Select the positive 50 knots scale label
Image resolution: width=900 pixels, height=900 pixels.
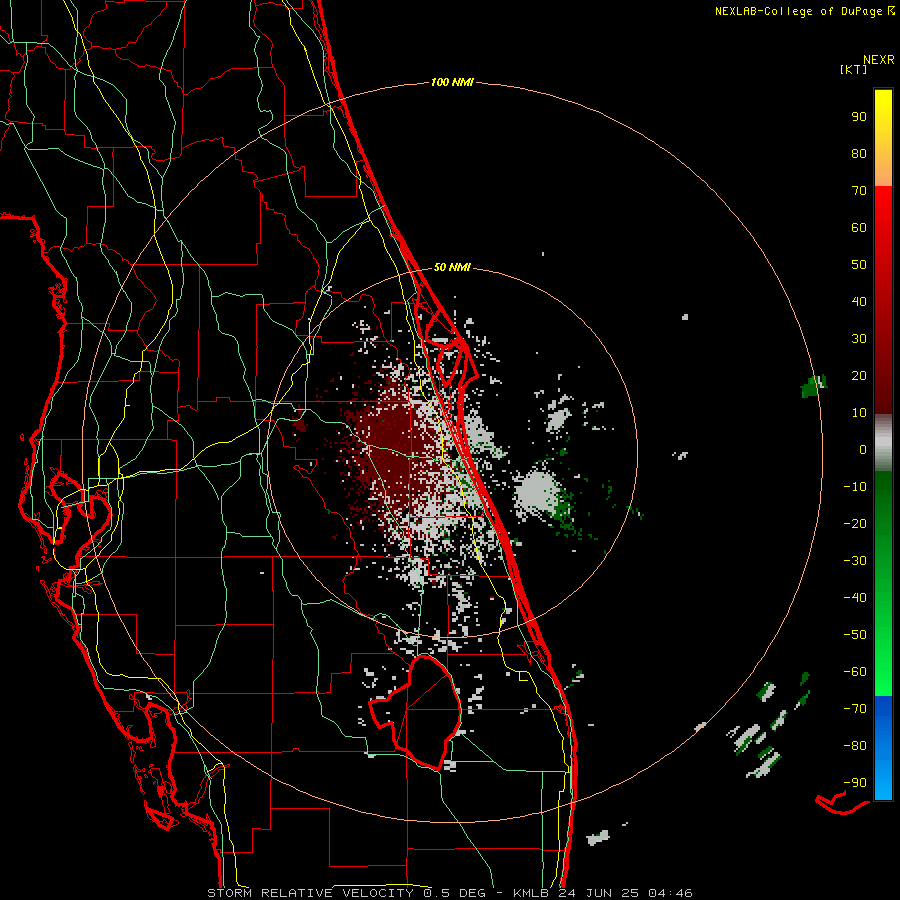(x=859, y=265)
